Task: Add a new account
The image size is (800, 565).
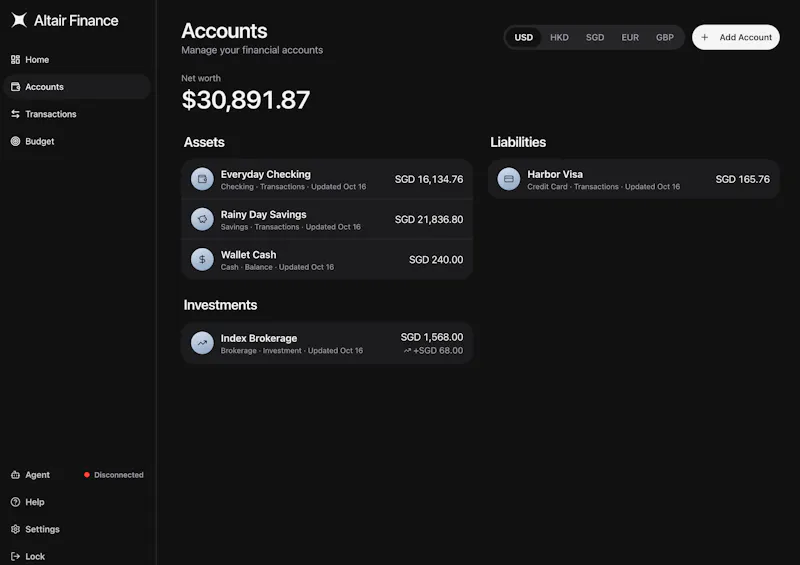Action: 736,37
